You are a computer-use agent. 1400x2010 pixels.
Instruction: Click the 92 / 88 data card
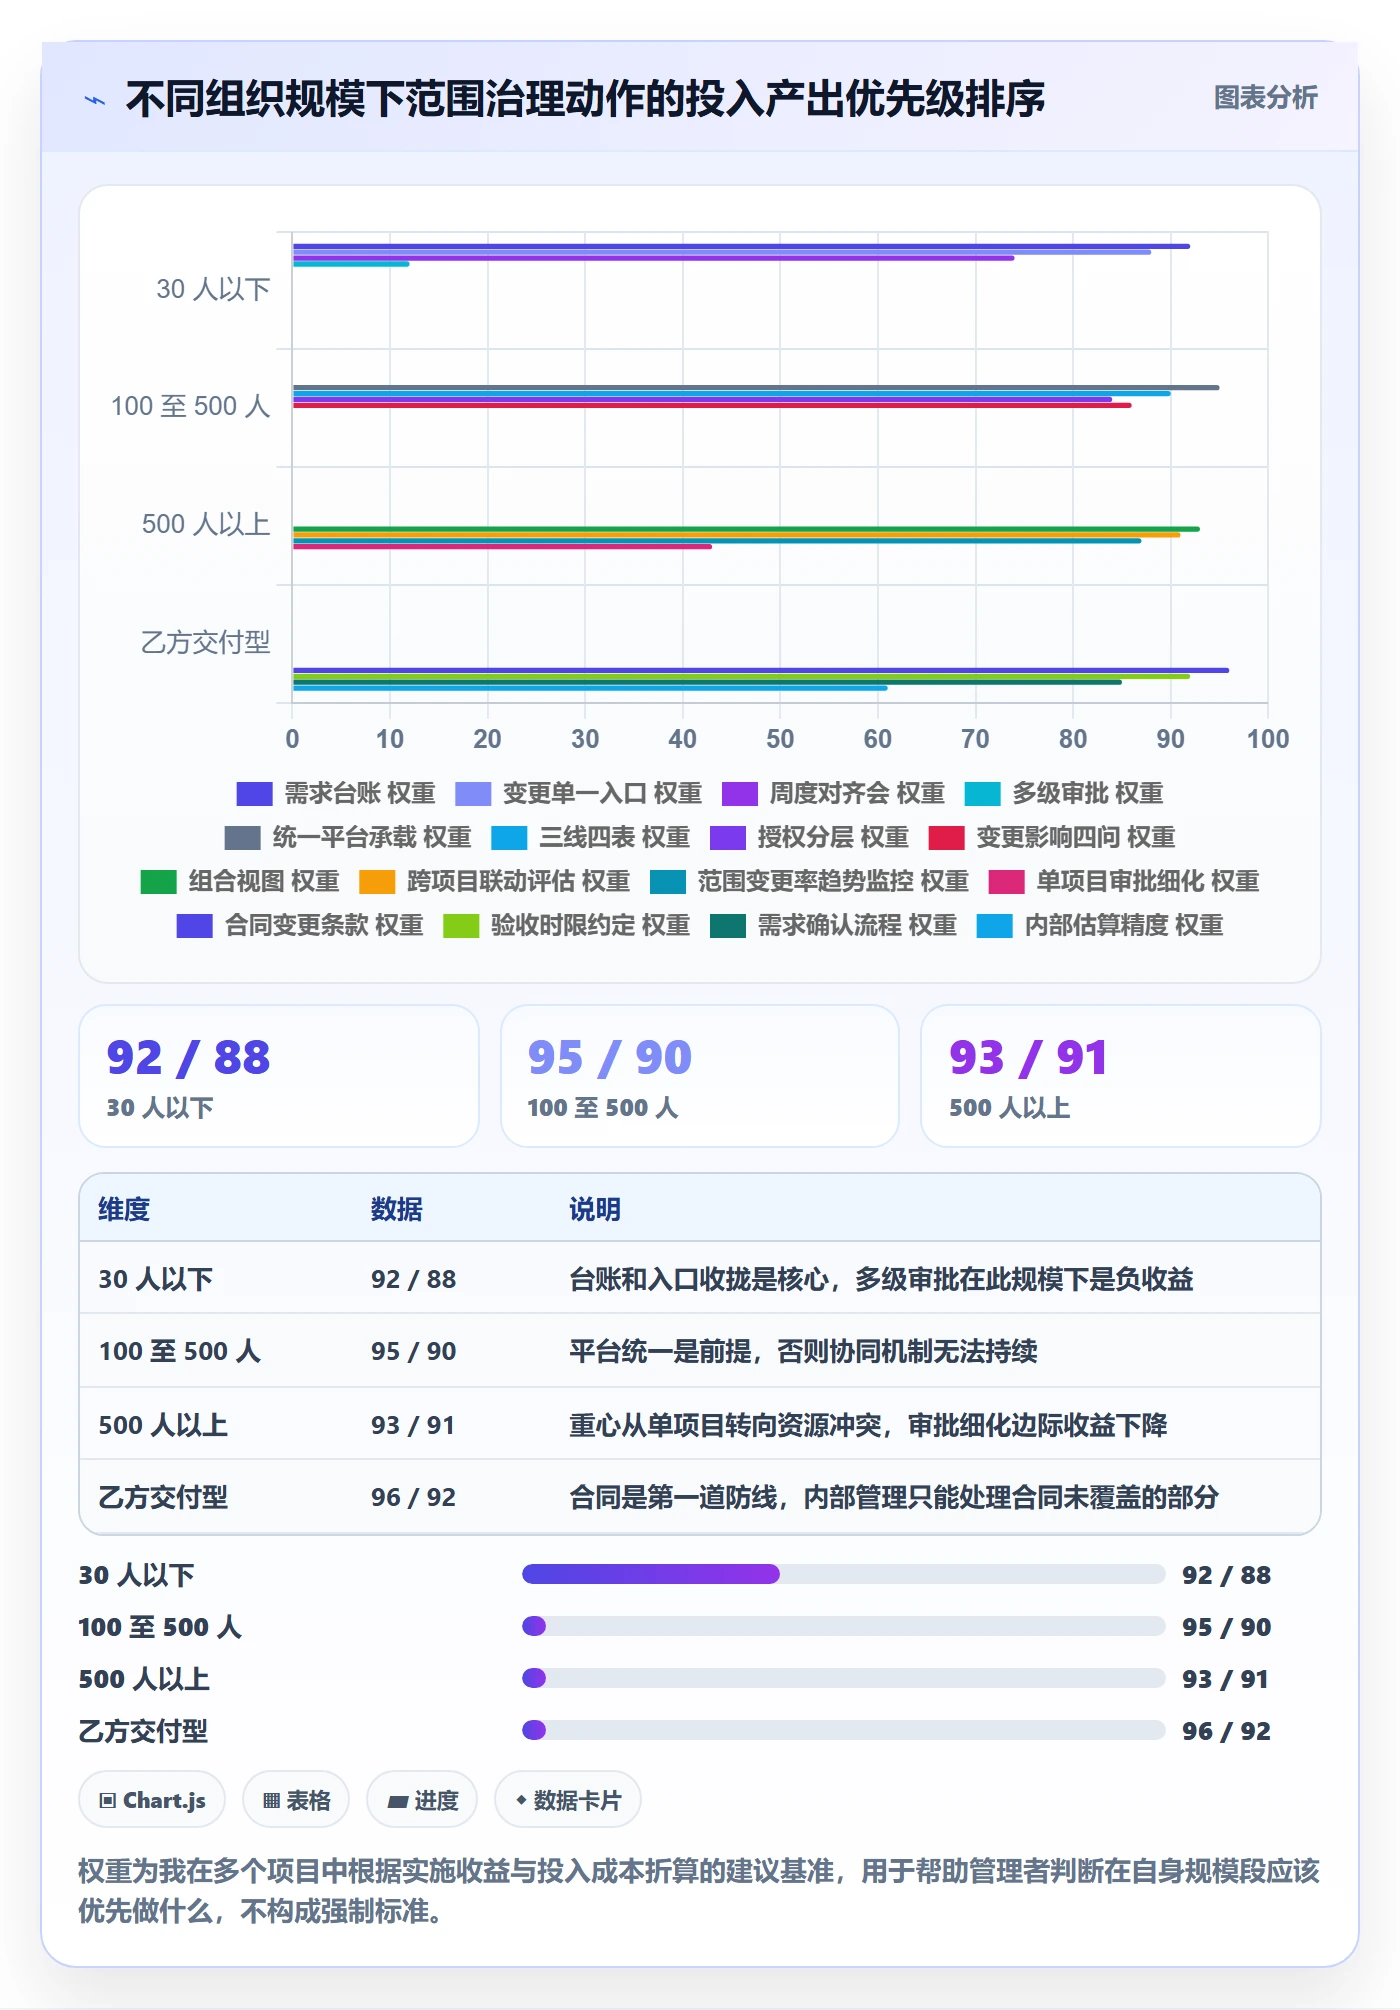(279, 1076)
